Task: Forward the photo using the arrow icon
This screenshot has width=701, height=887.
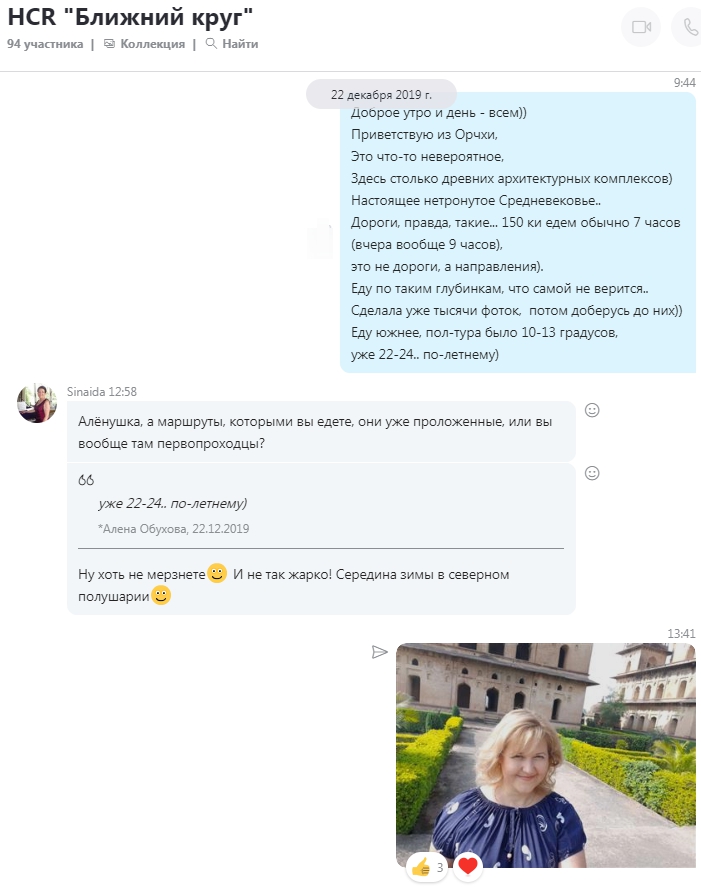Action: pyautogui.click(x=379, y=652)
